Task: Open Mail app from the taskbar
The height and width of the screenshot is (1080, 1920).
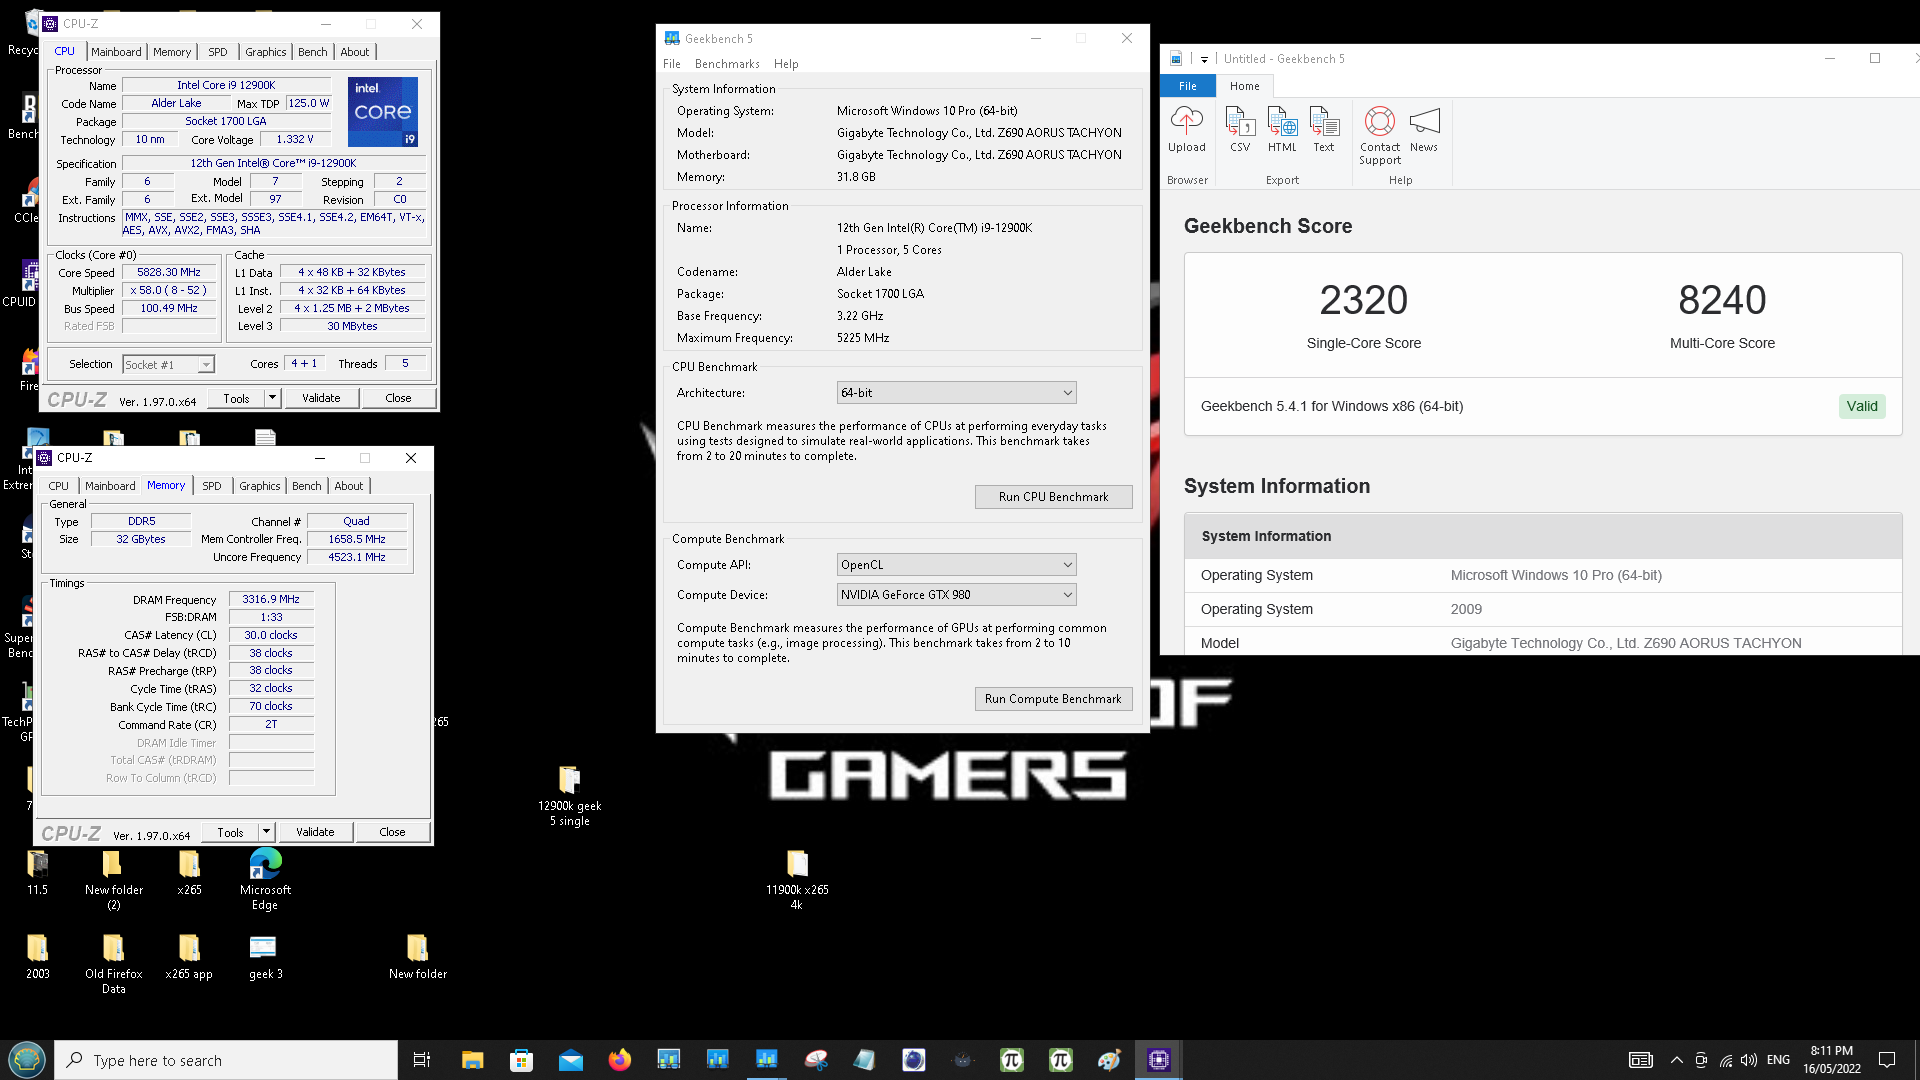Action: (x=570, y=1060)
